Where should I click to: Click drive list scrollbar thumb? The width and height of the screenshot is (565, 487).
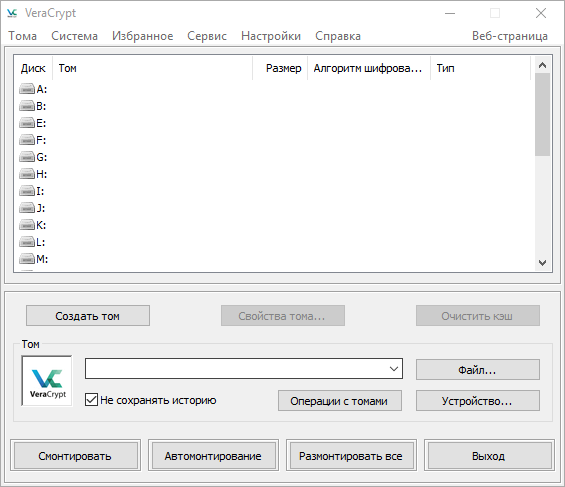[x=542, y=115]
